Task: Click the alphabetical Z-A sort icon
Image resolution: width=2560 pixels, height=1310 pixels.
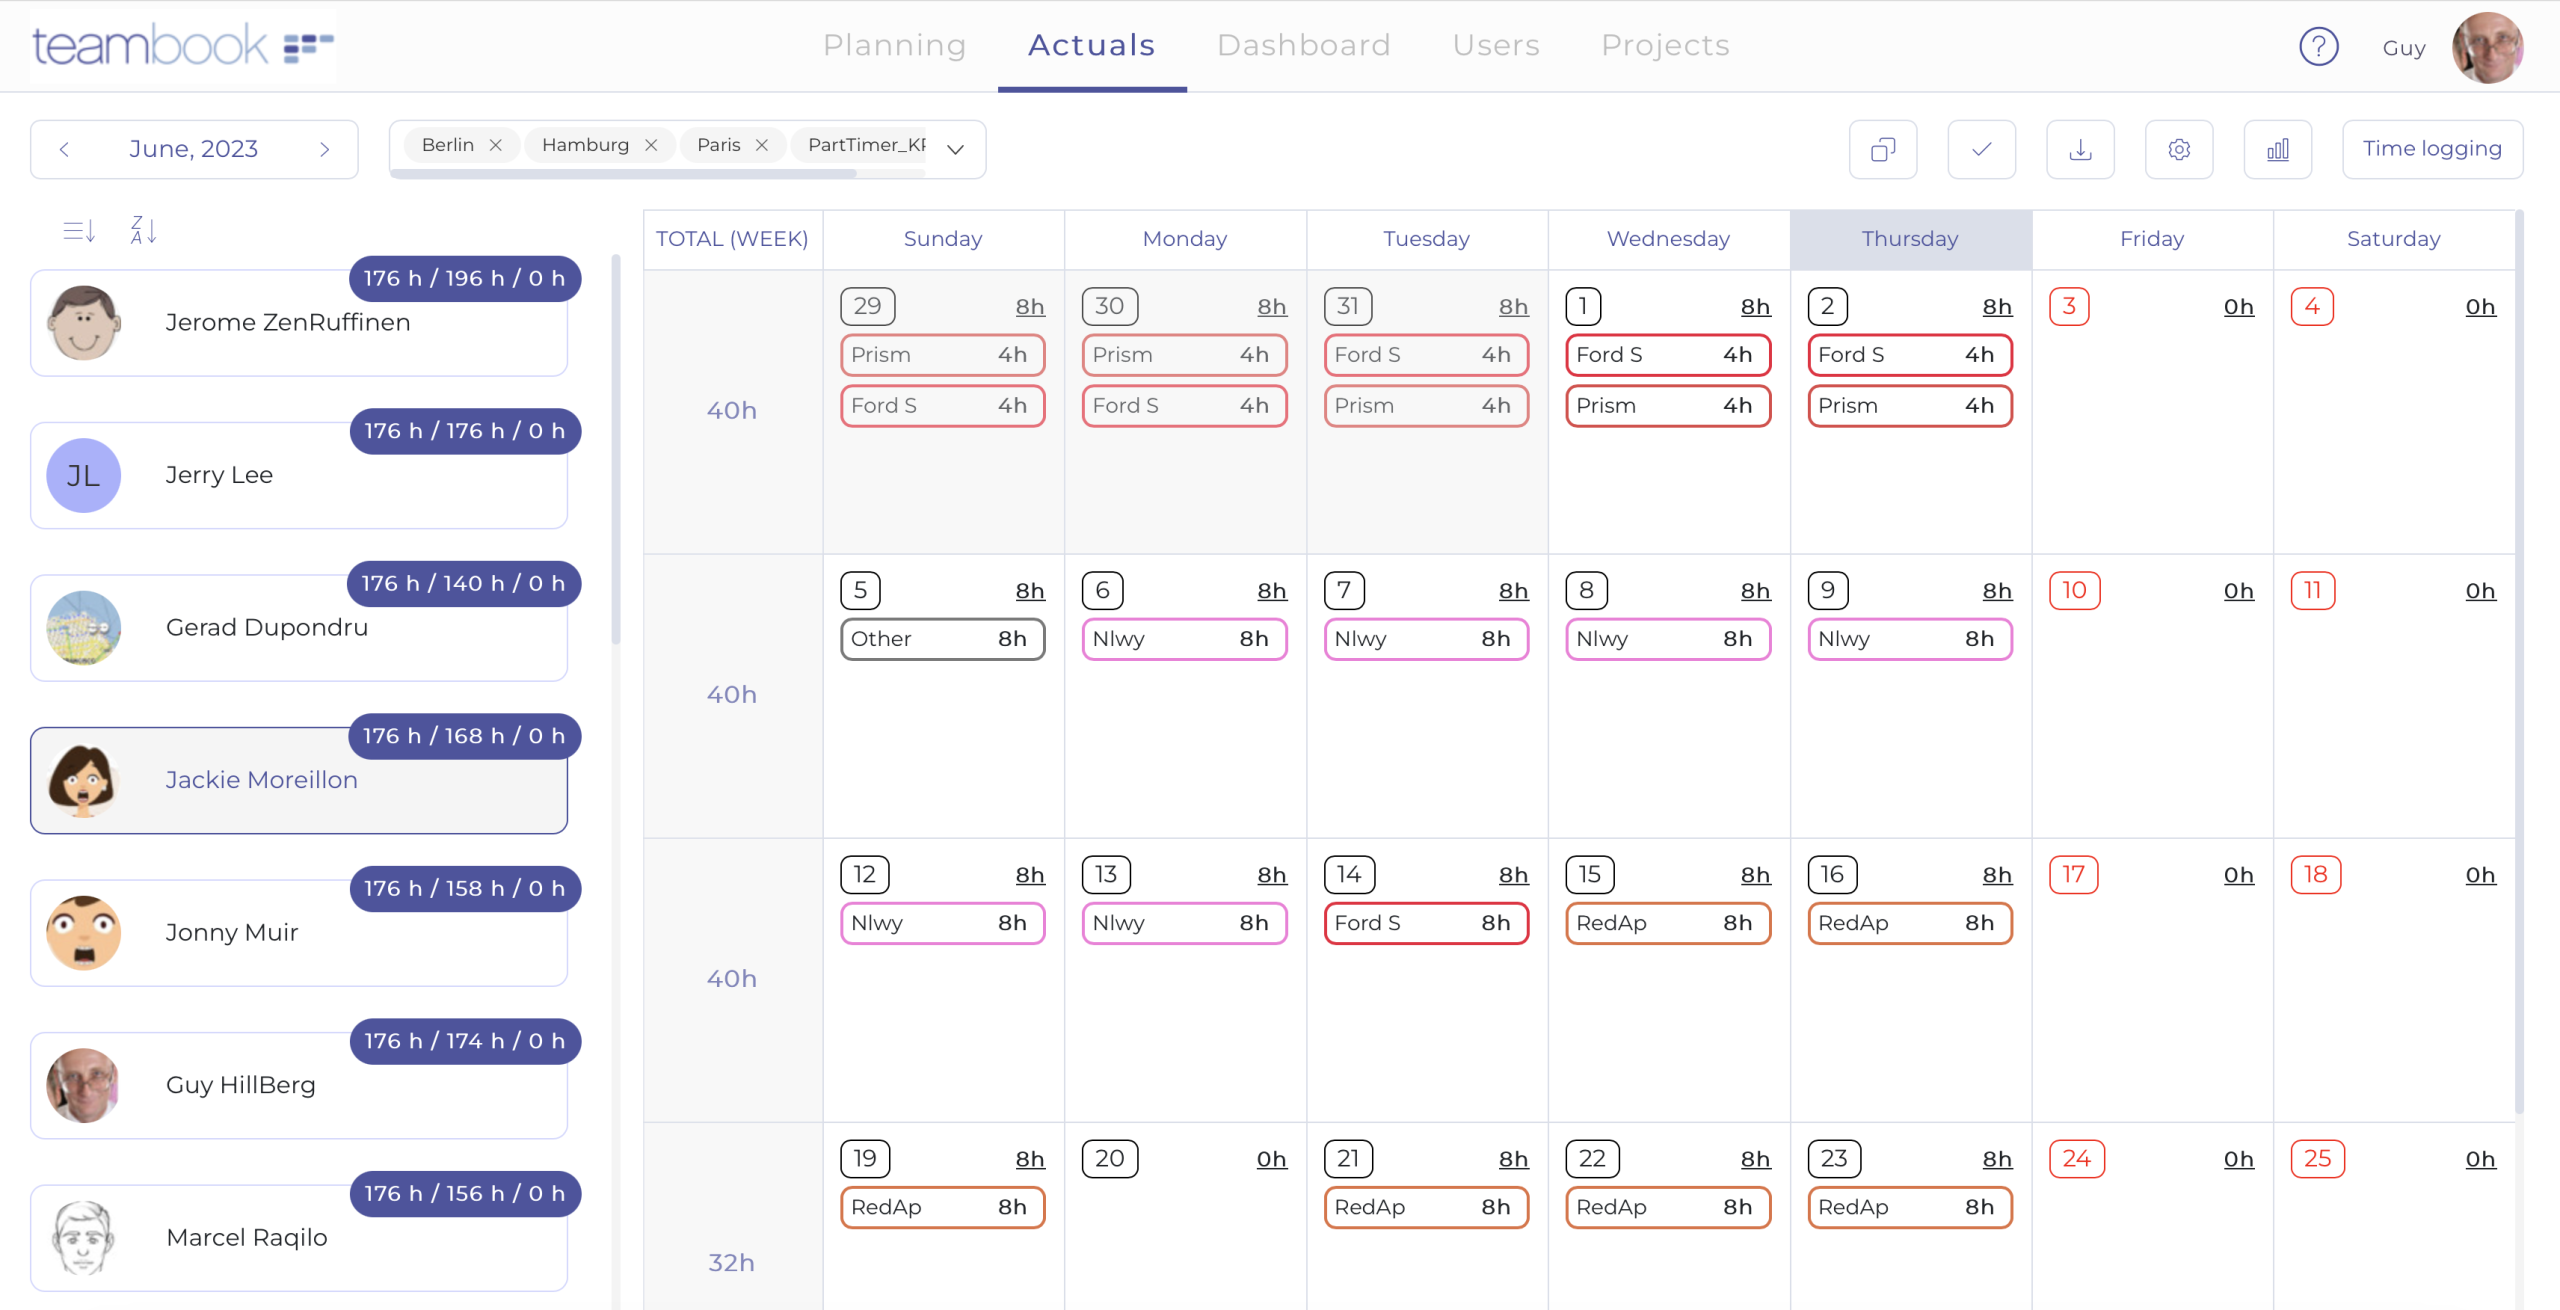Action: click(x=143, y=231)
